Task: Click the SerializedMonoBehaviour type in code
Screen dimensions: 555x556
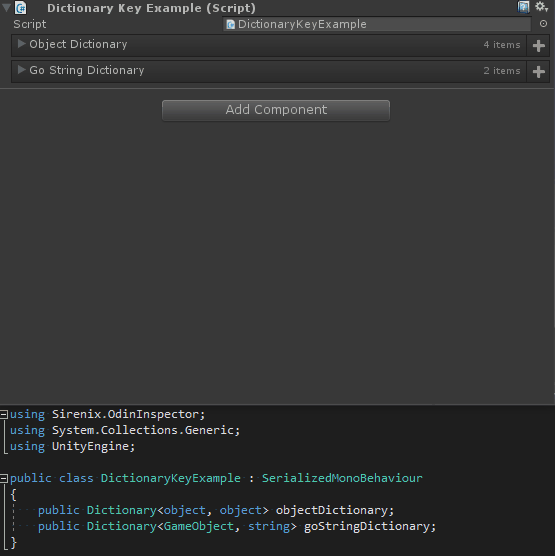Action: pos(342,478)
